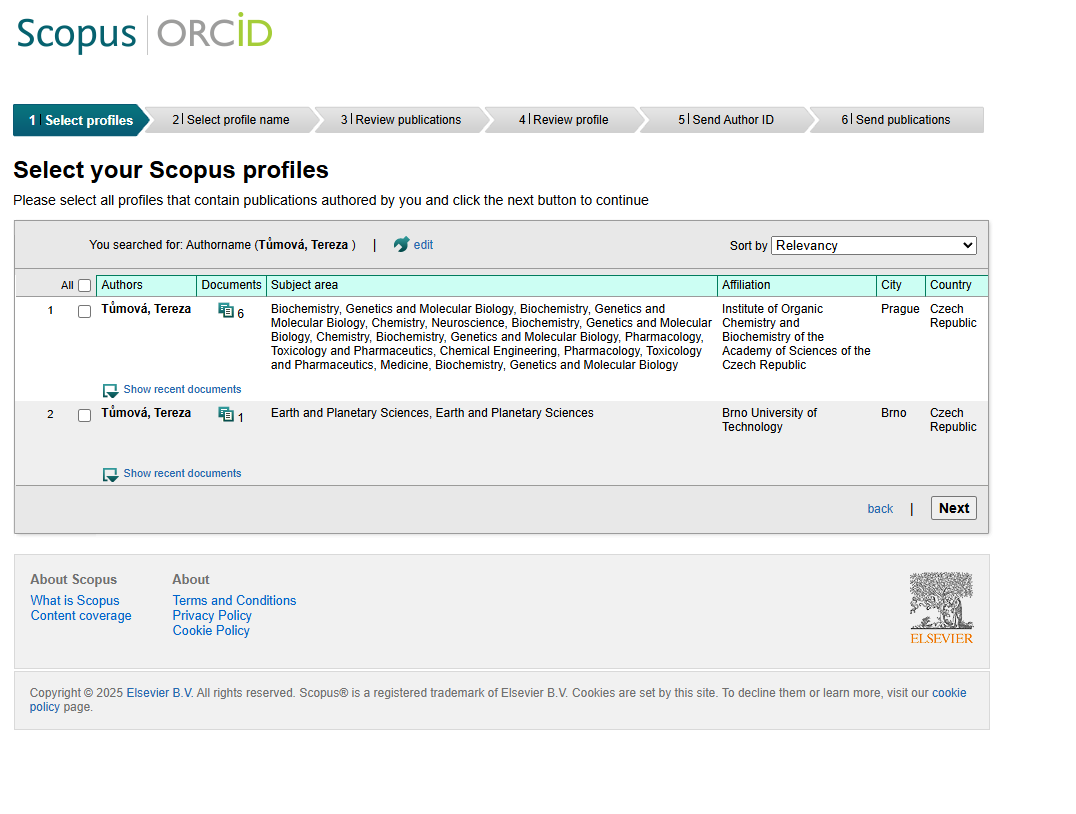
Task: Click the Documents column header
Action: pyautogui.click(x=231, y=286)
